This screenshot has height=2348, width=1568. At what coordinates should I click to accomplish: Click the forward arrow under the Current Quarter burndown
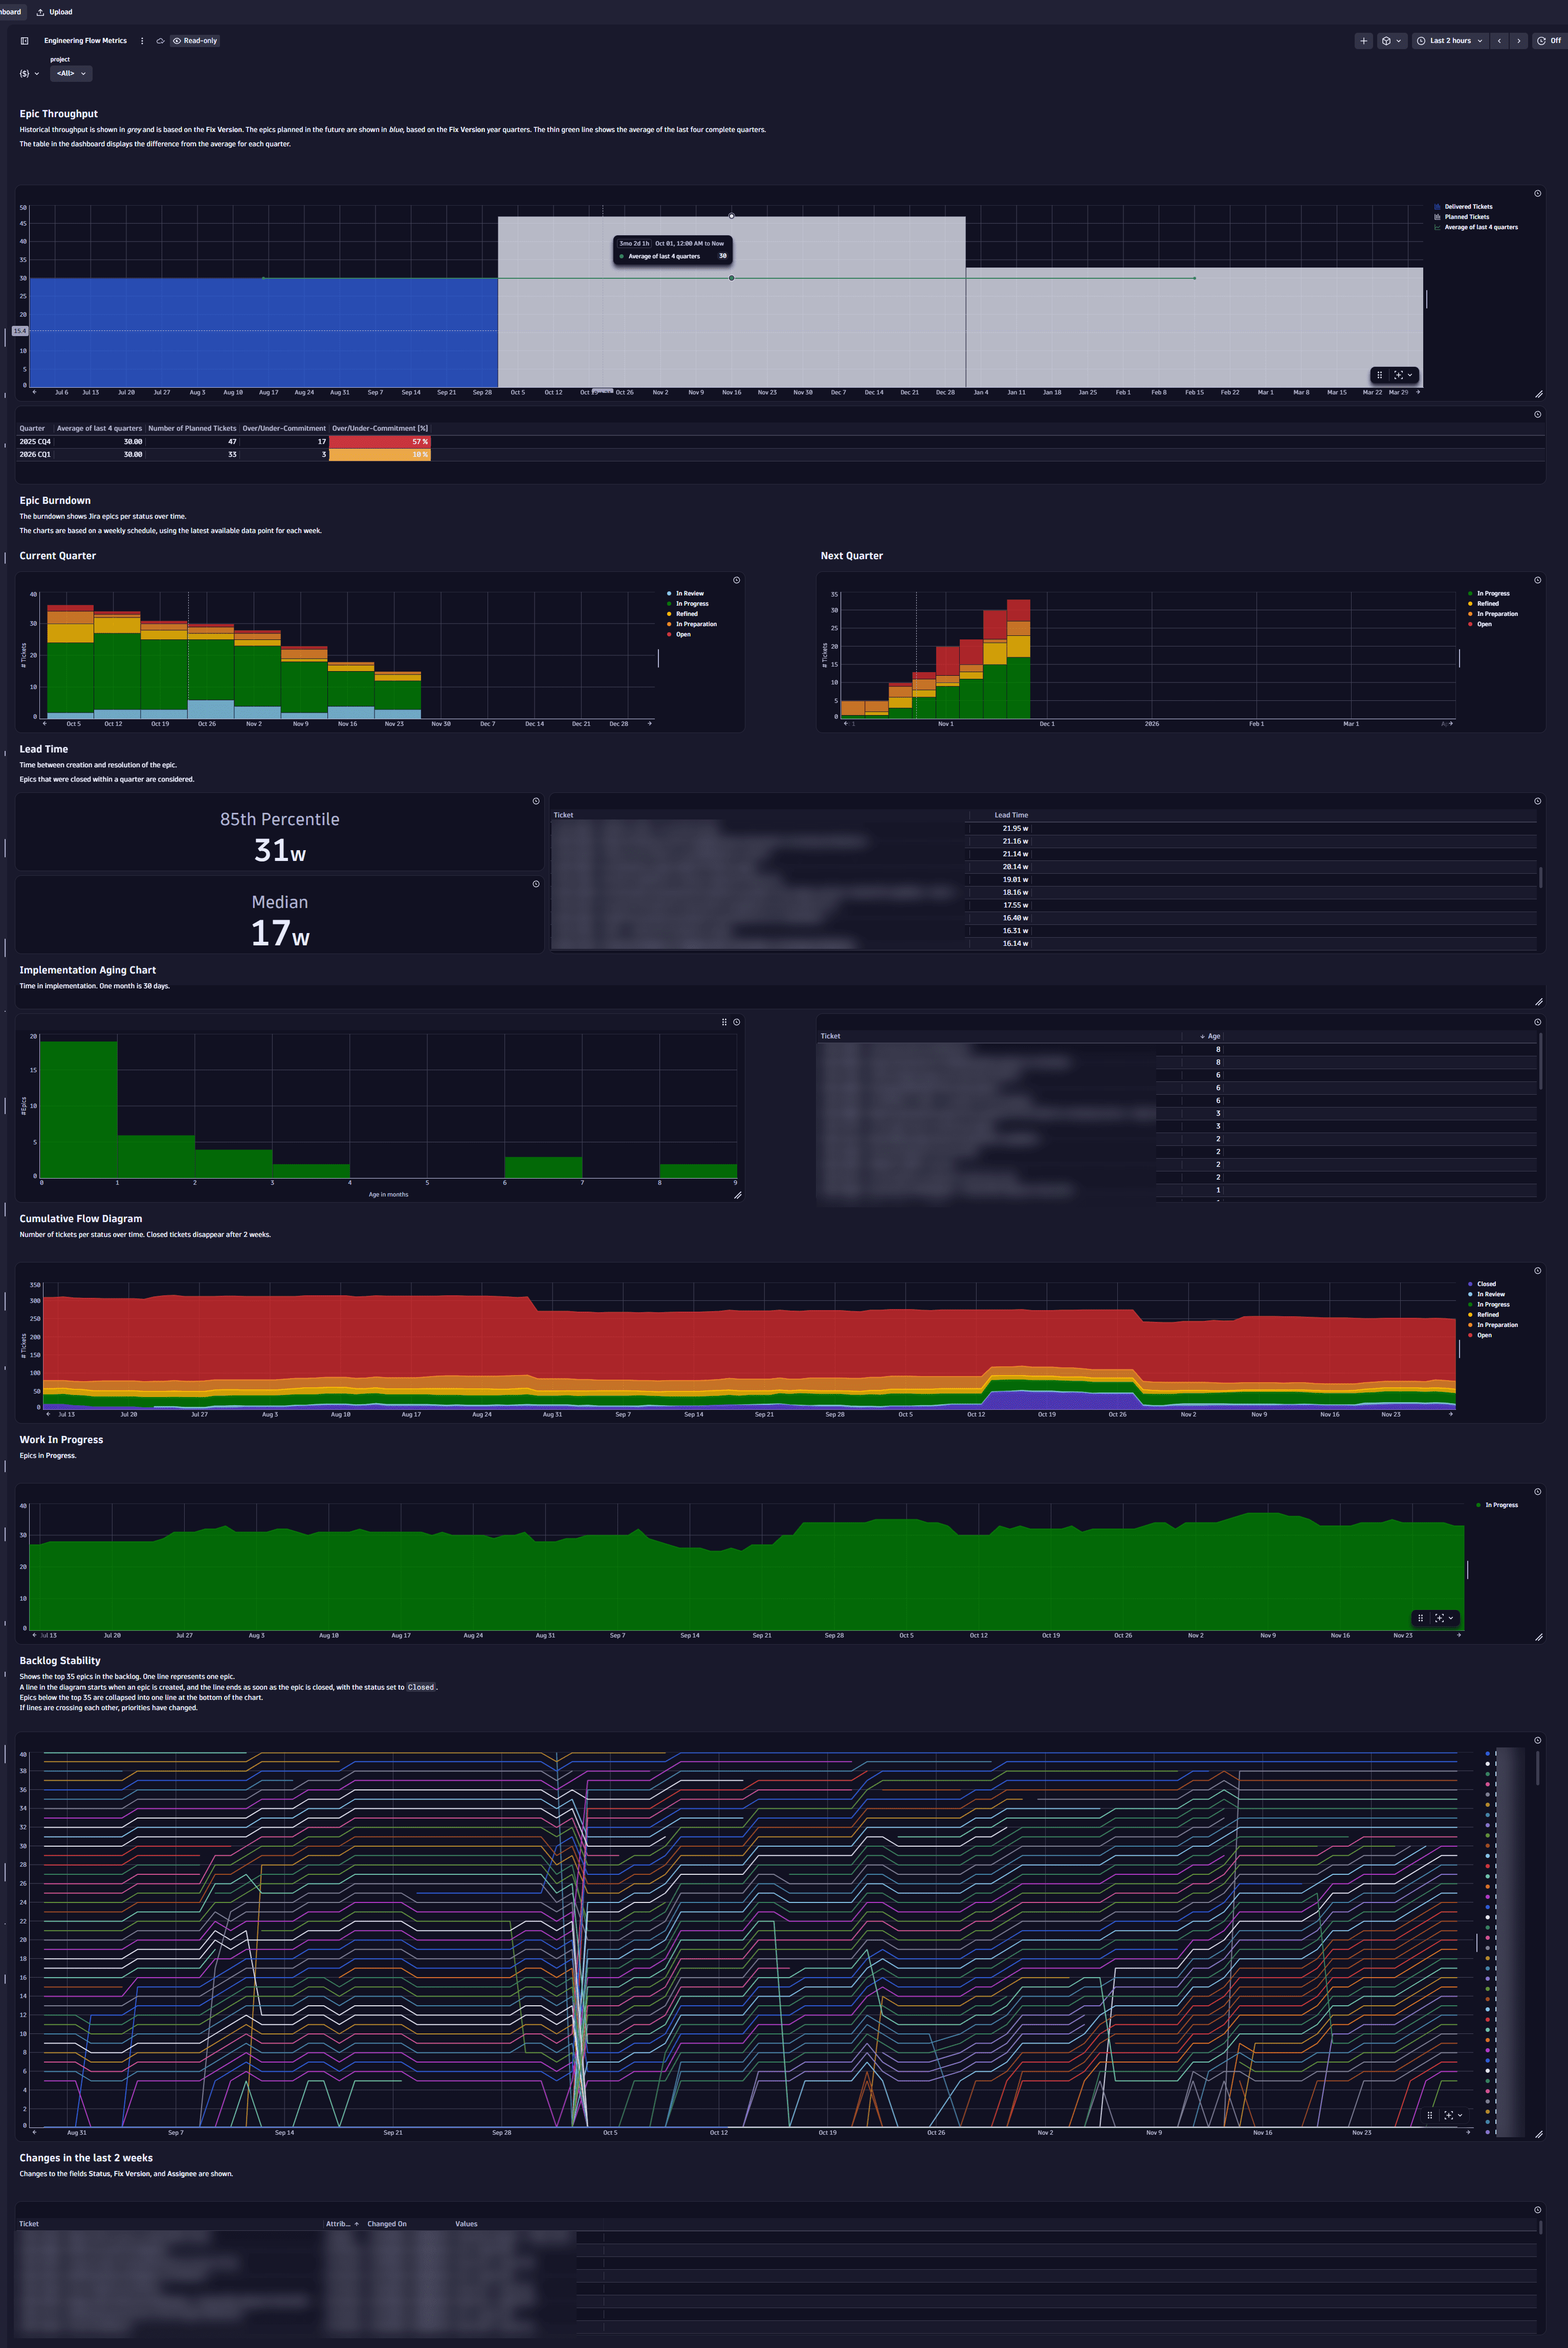[650, 723]
